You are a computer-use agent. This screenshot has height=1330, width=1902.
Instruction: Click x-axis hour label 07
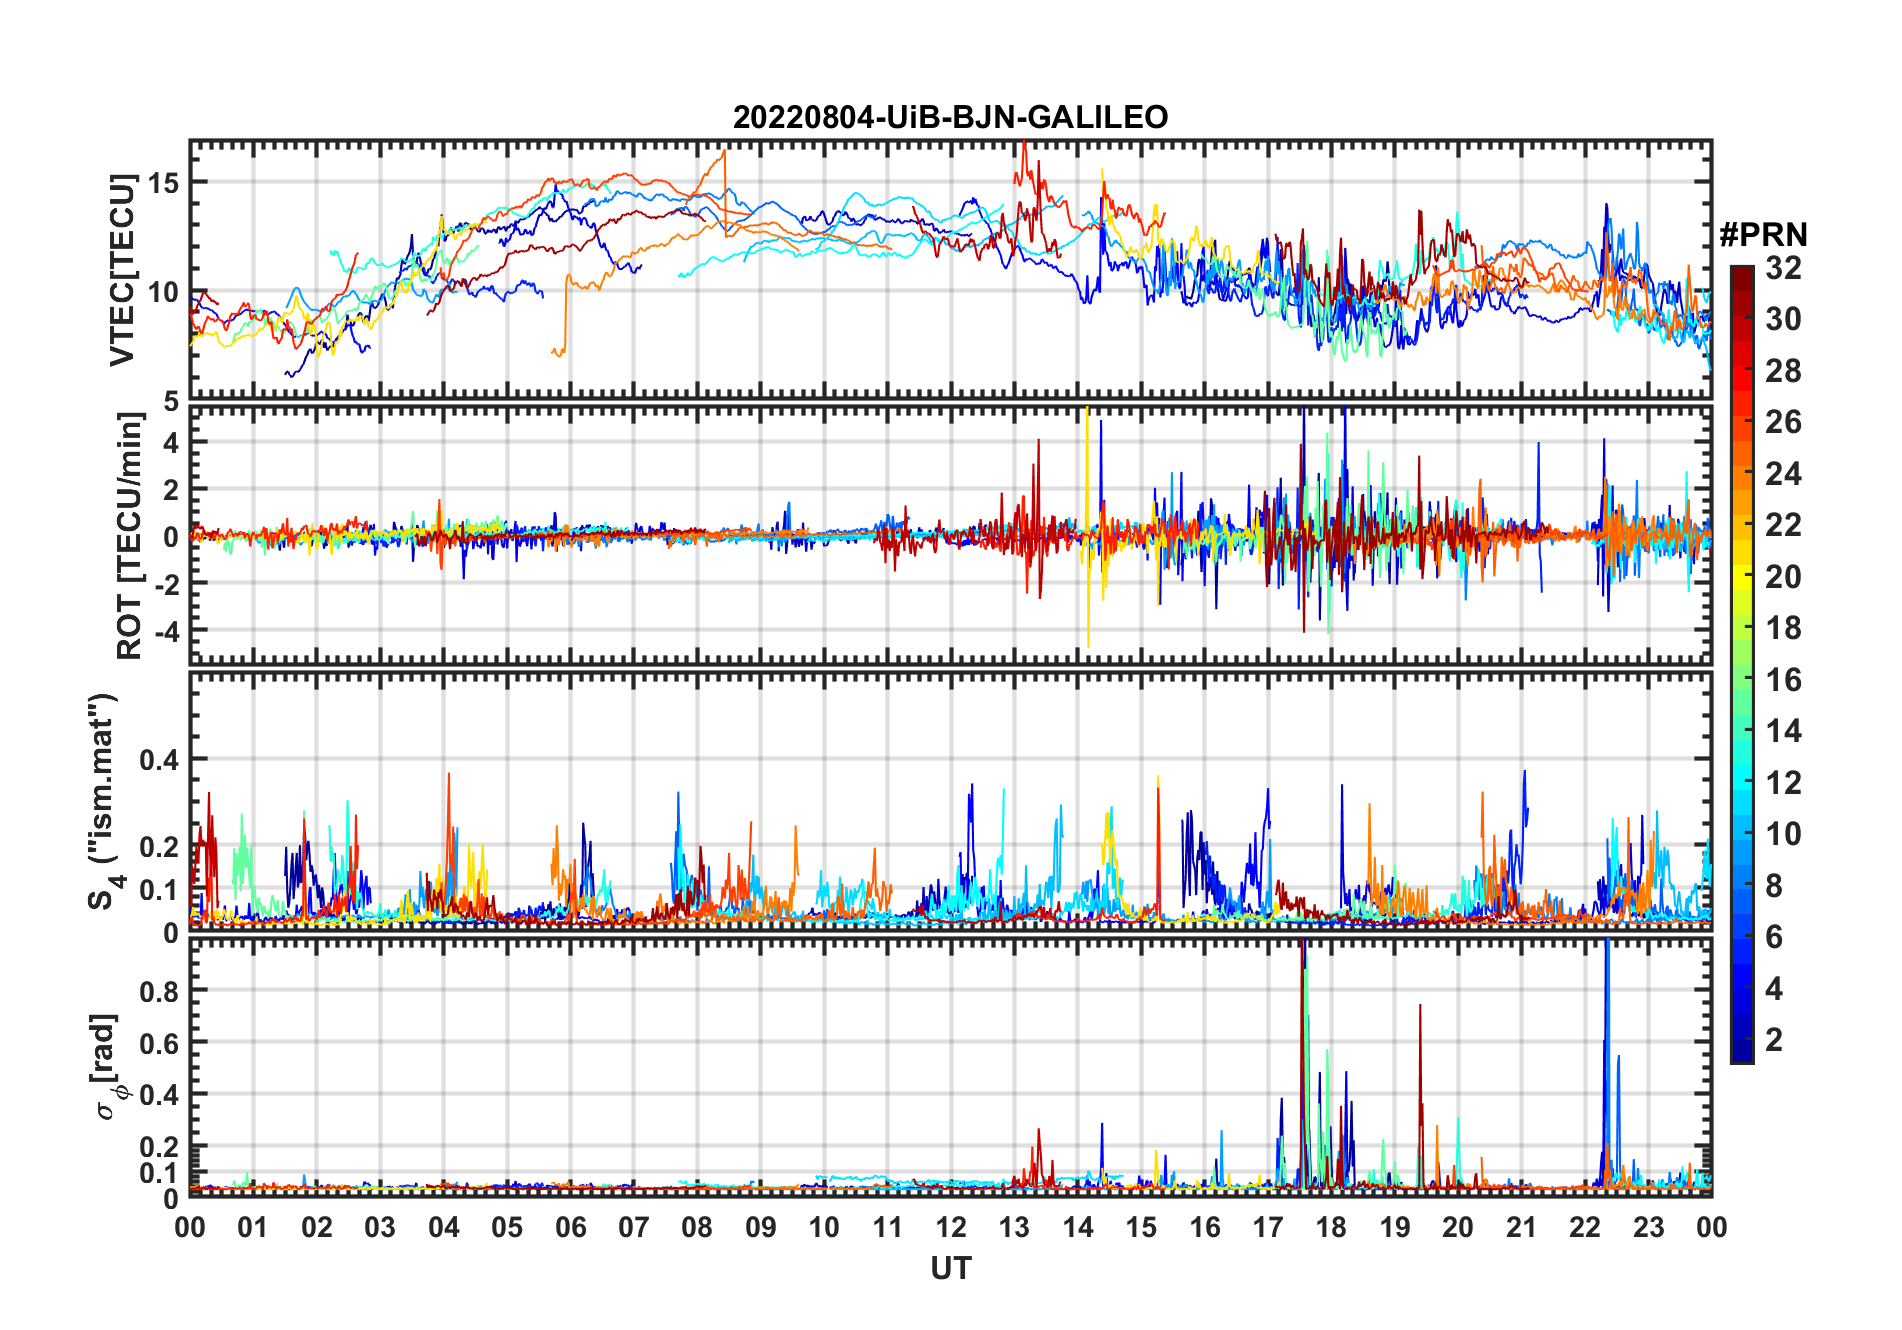point(634,1227)
